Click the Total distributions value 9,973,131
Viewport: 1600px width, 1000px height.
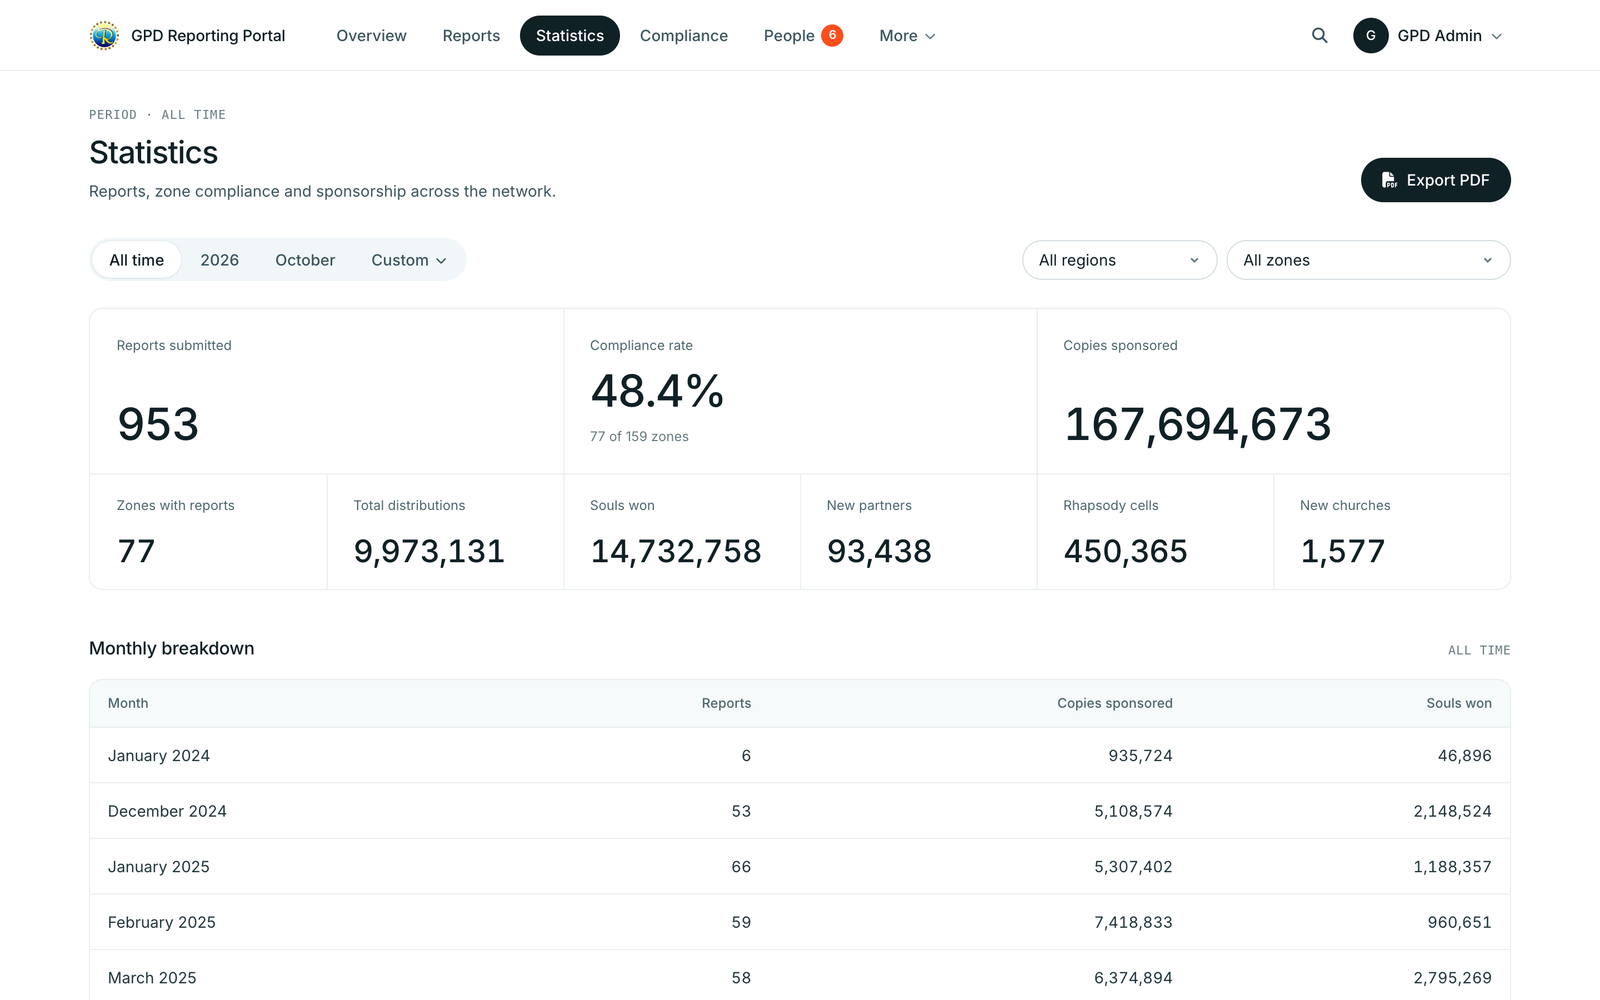(x=429, y=551)
